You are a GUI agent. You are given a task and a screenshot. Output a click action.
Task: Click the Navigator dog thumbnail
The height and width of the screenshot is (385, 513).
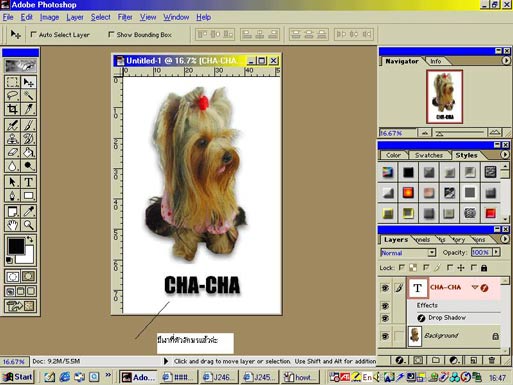point(445,96)
